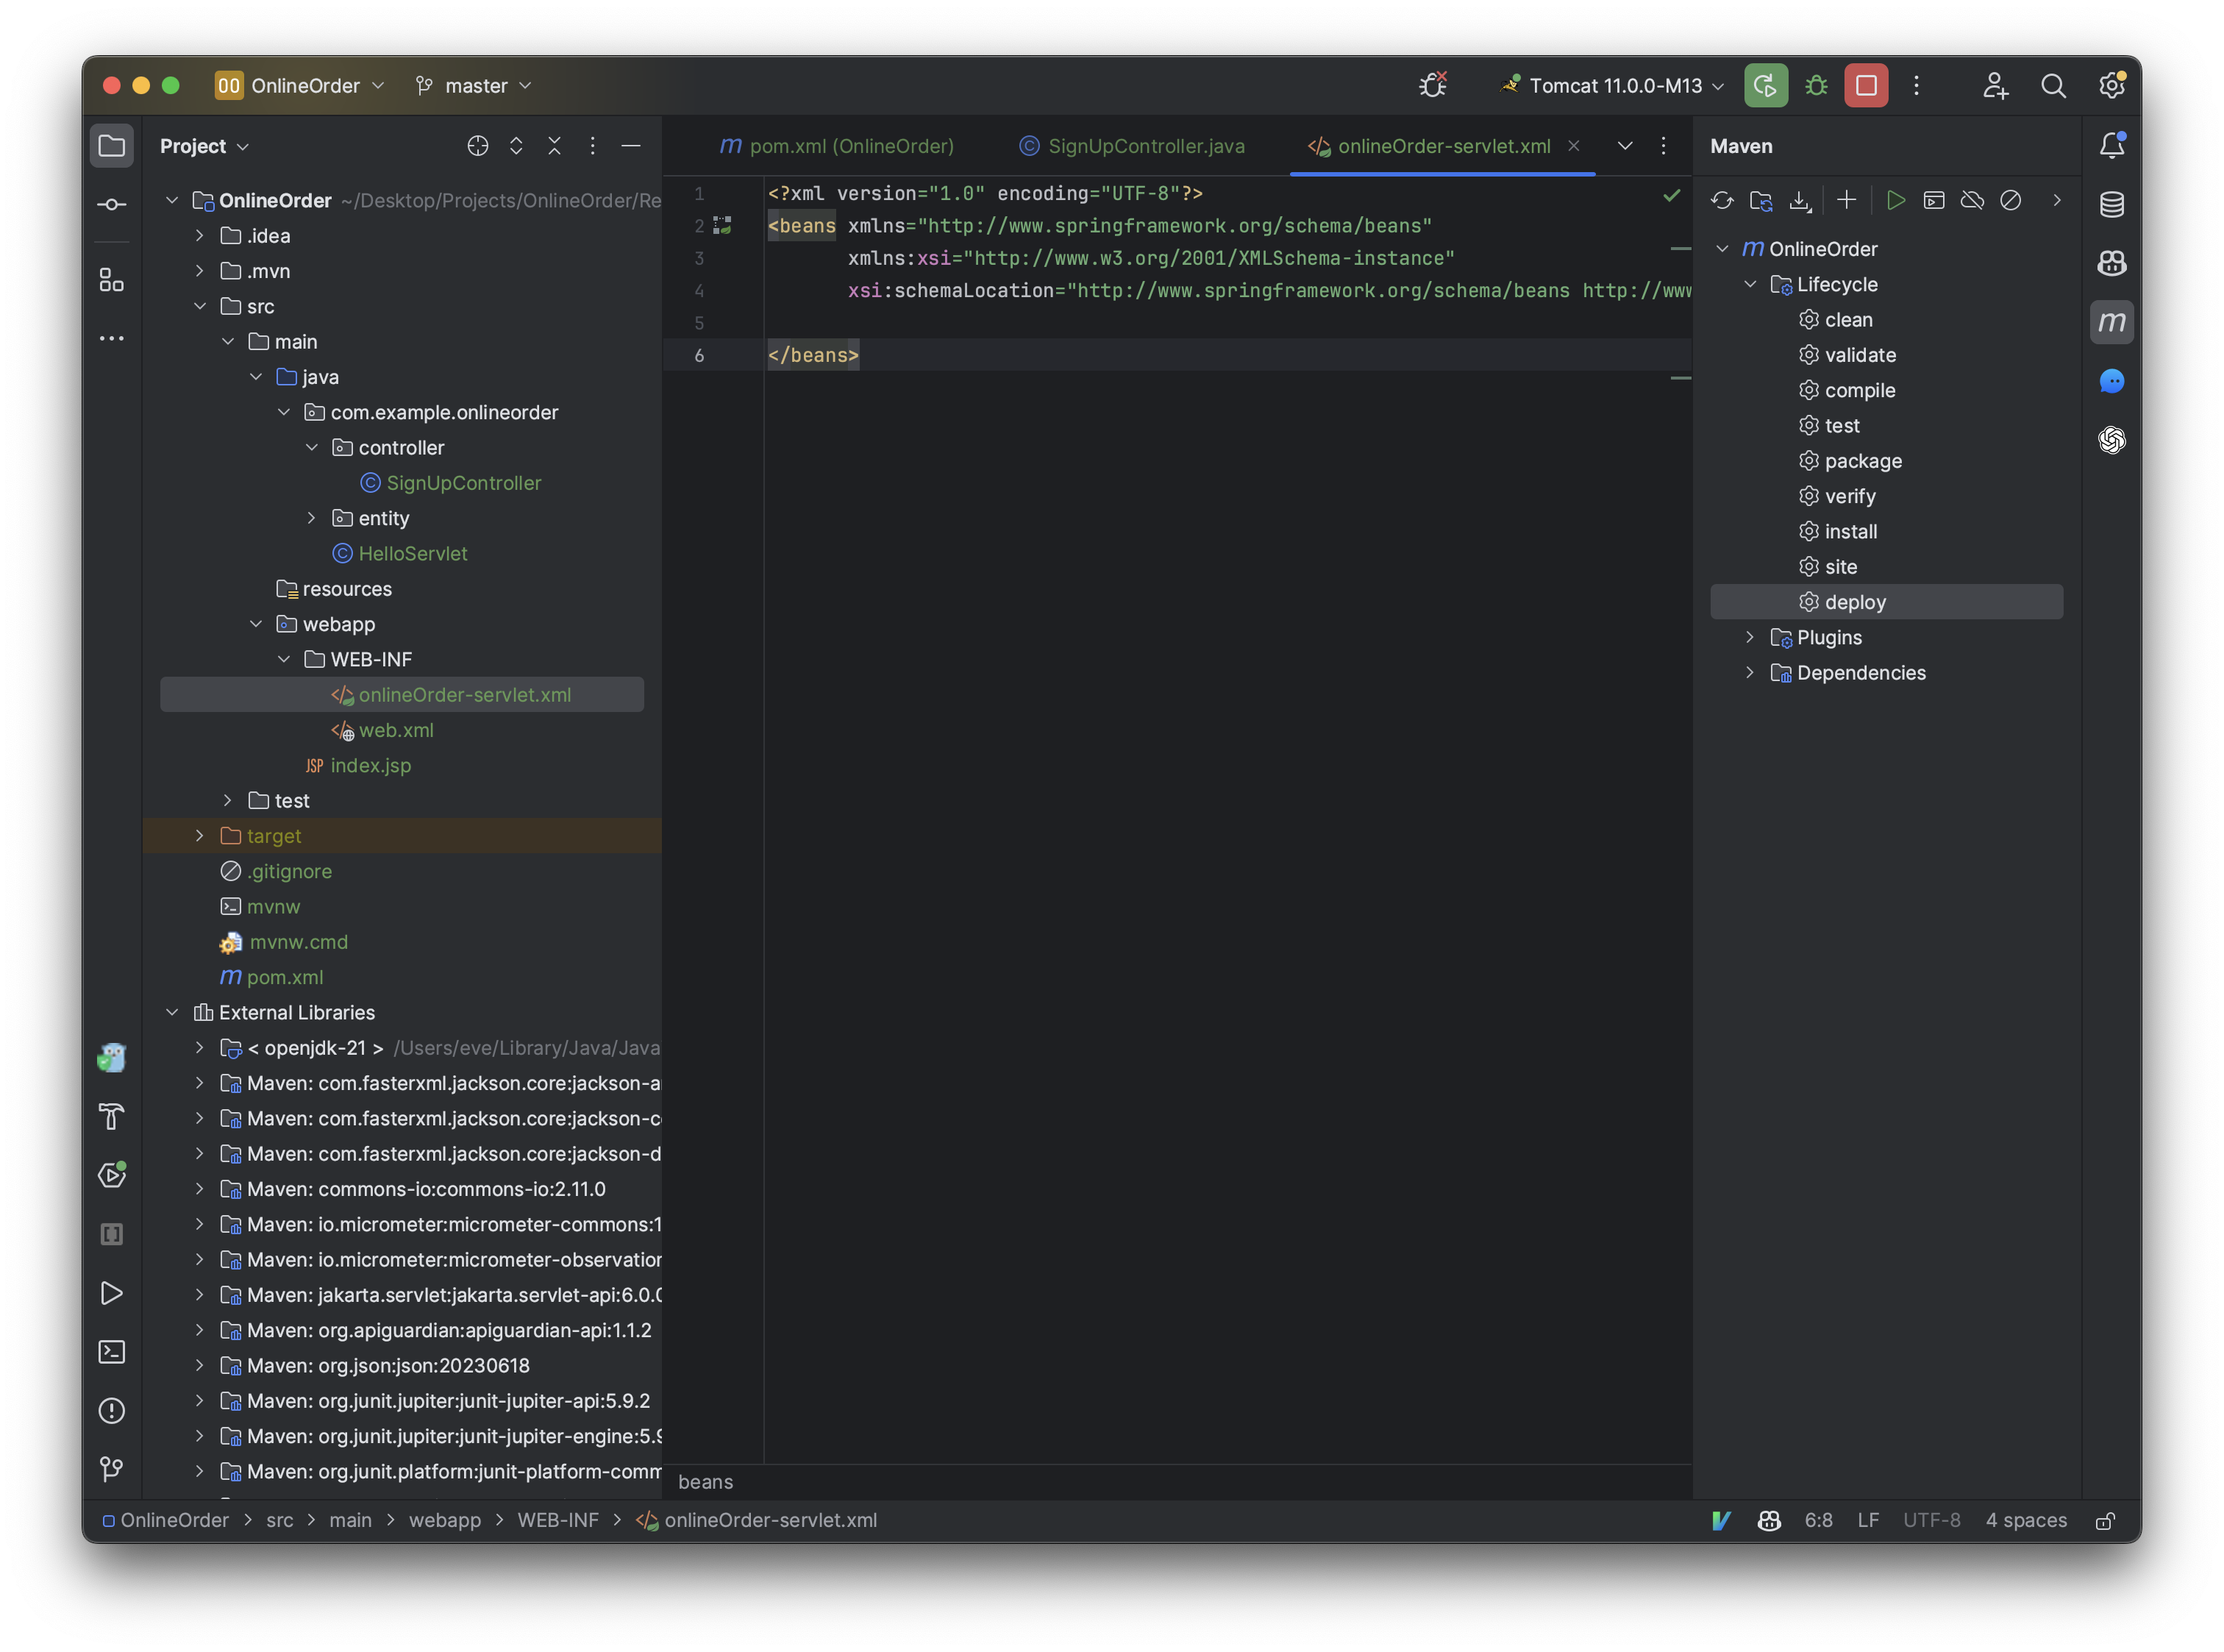
Task: Click the UTF-8 encoding indicator
Action: pos(1932,1520)
